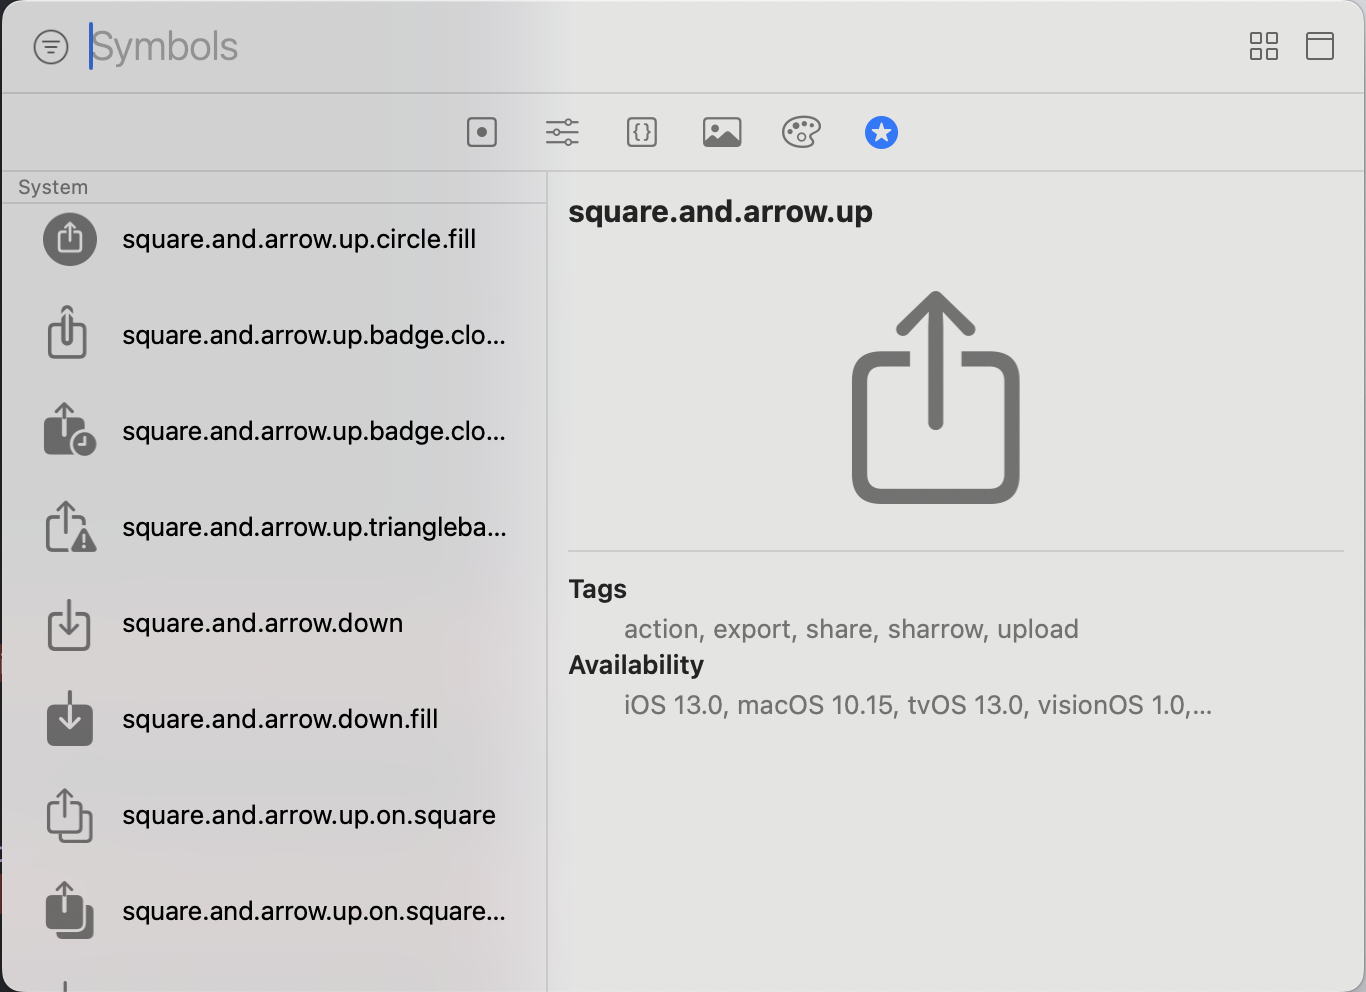Open the Color library palette tab

coord(801,132)
